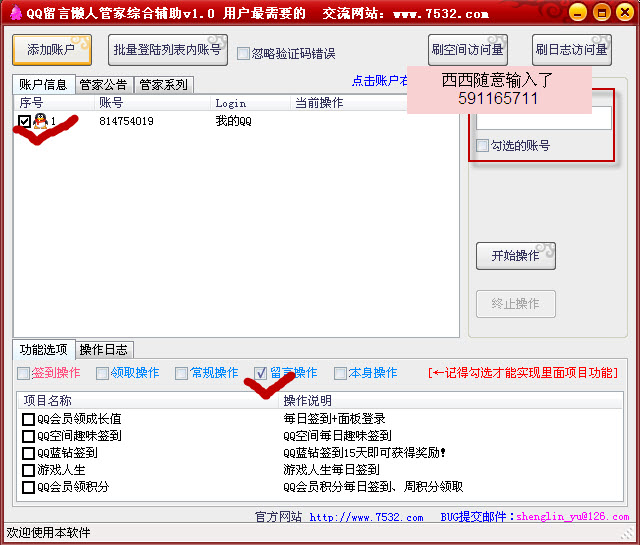
Task: Open the official website link www.7532.com
Action: click(x=366, y=517)
